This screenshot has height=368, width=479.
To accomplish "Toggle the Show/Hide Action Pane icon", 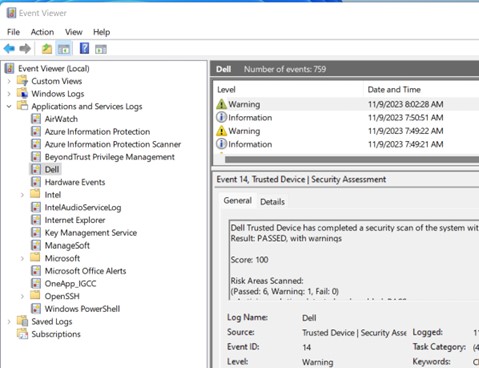I will coord(101,49).
